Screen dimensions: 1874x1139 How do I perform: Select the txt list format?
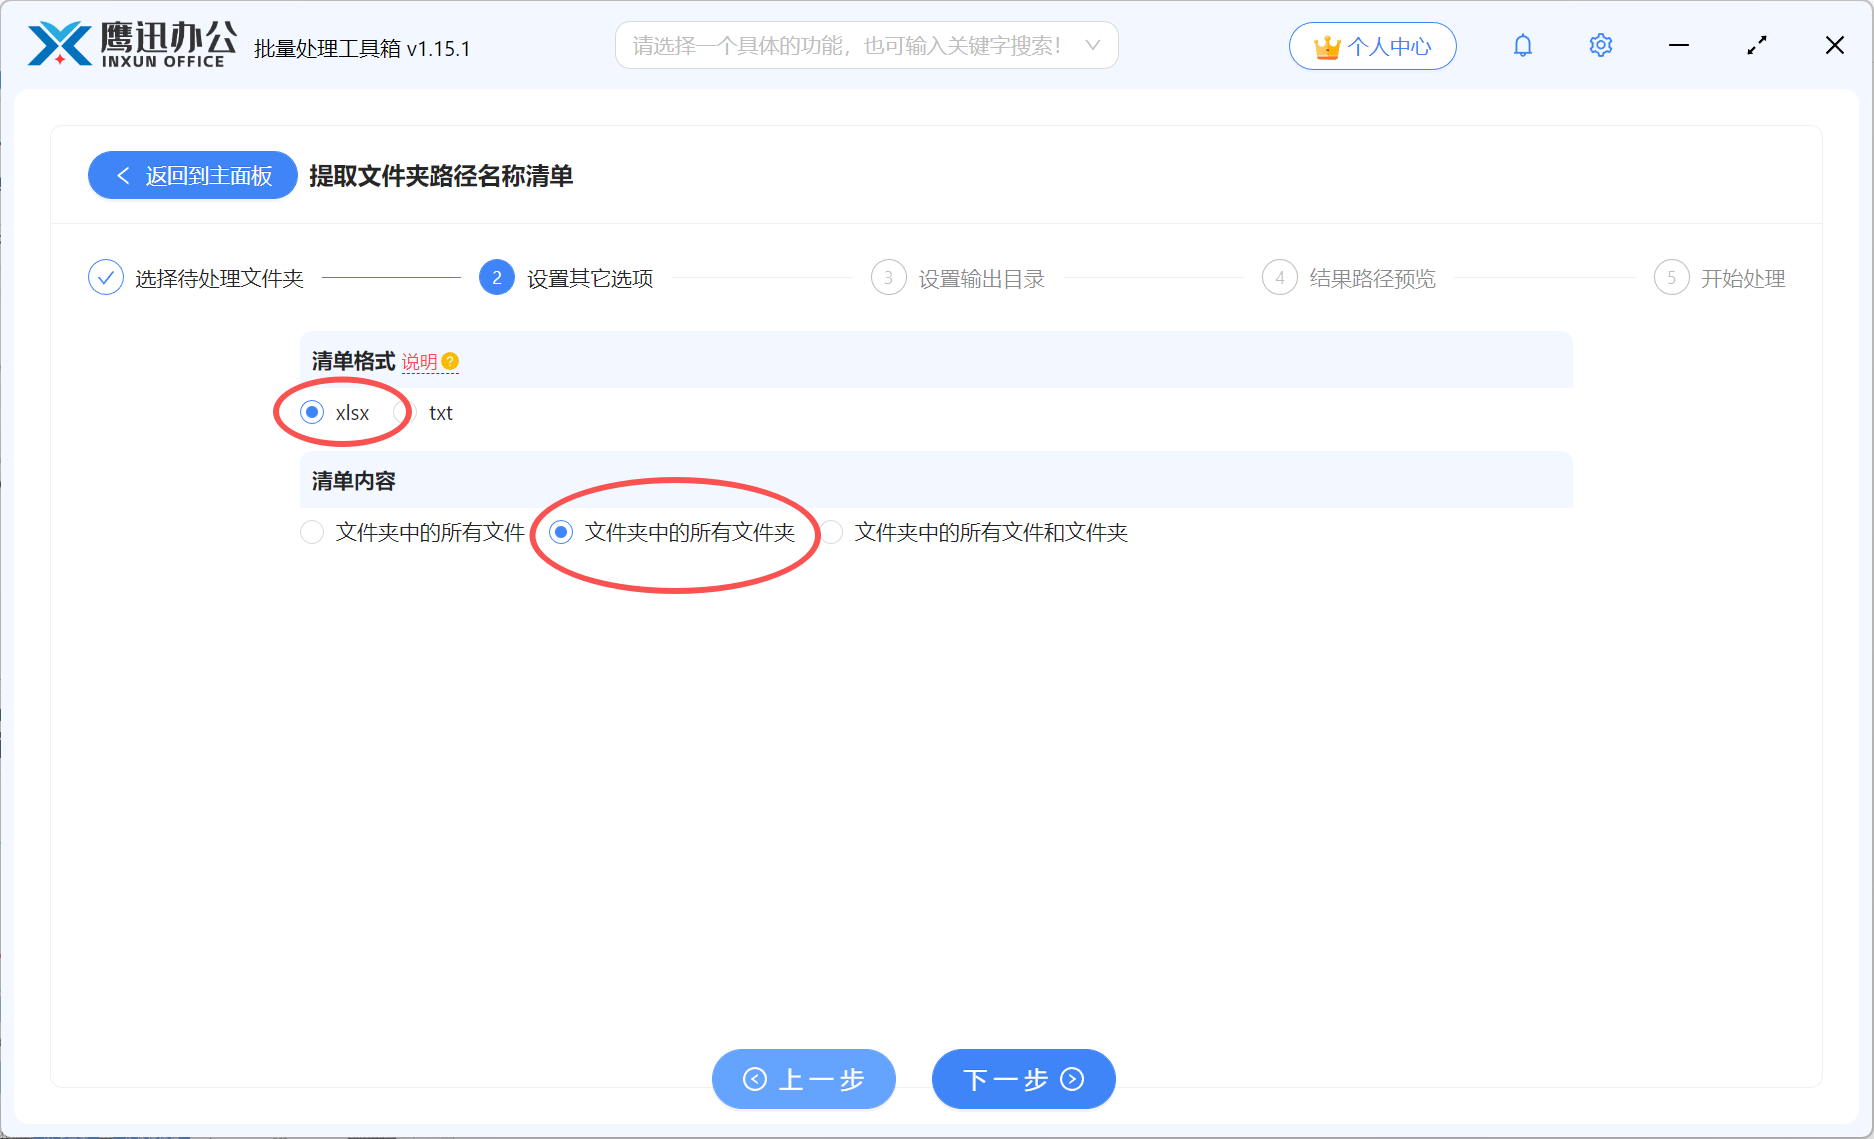(x=424, y=412)
